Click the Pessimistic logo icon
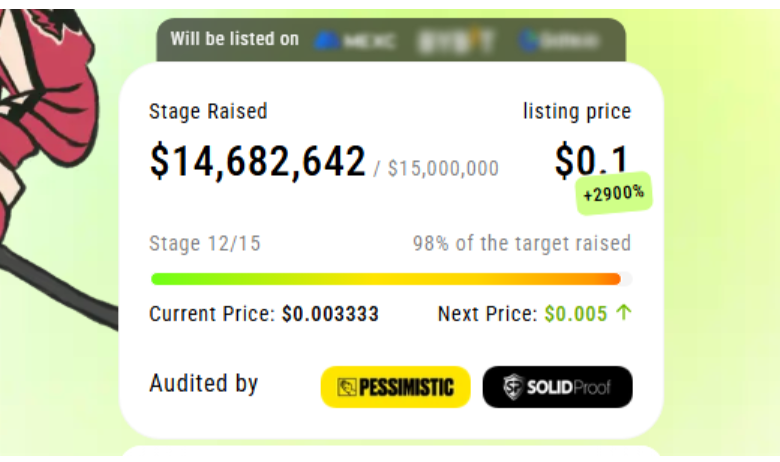This screenshot has width=780, height=462. [347, 387]
